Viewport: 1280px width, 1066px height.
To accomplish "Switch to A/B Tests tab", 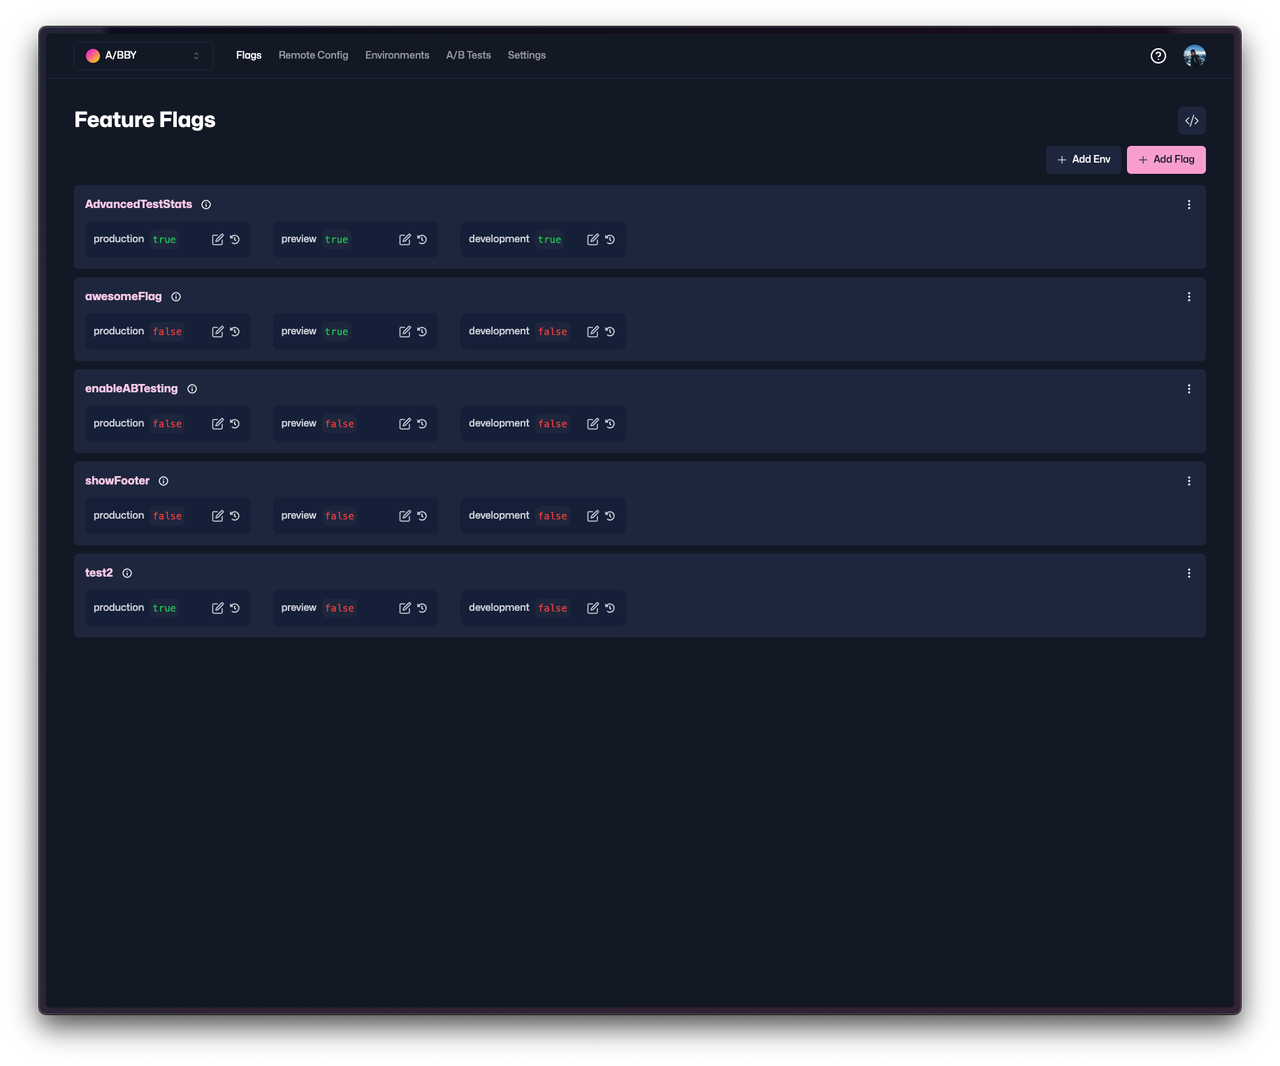I will coord(468,56).
